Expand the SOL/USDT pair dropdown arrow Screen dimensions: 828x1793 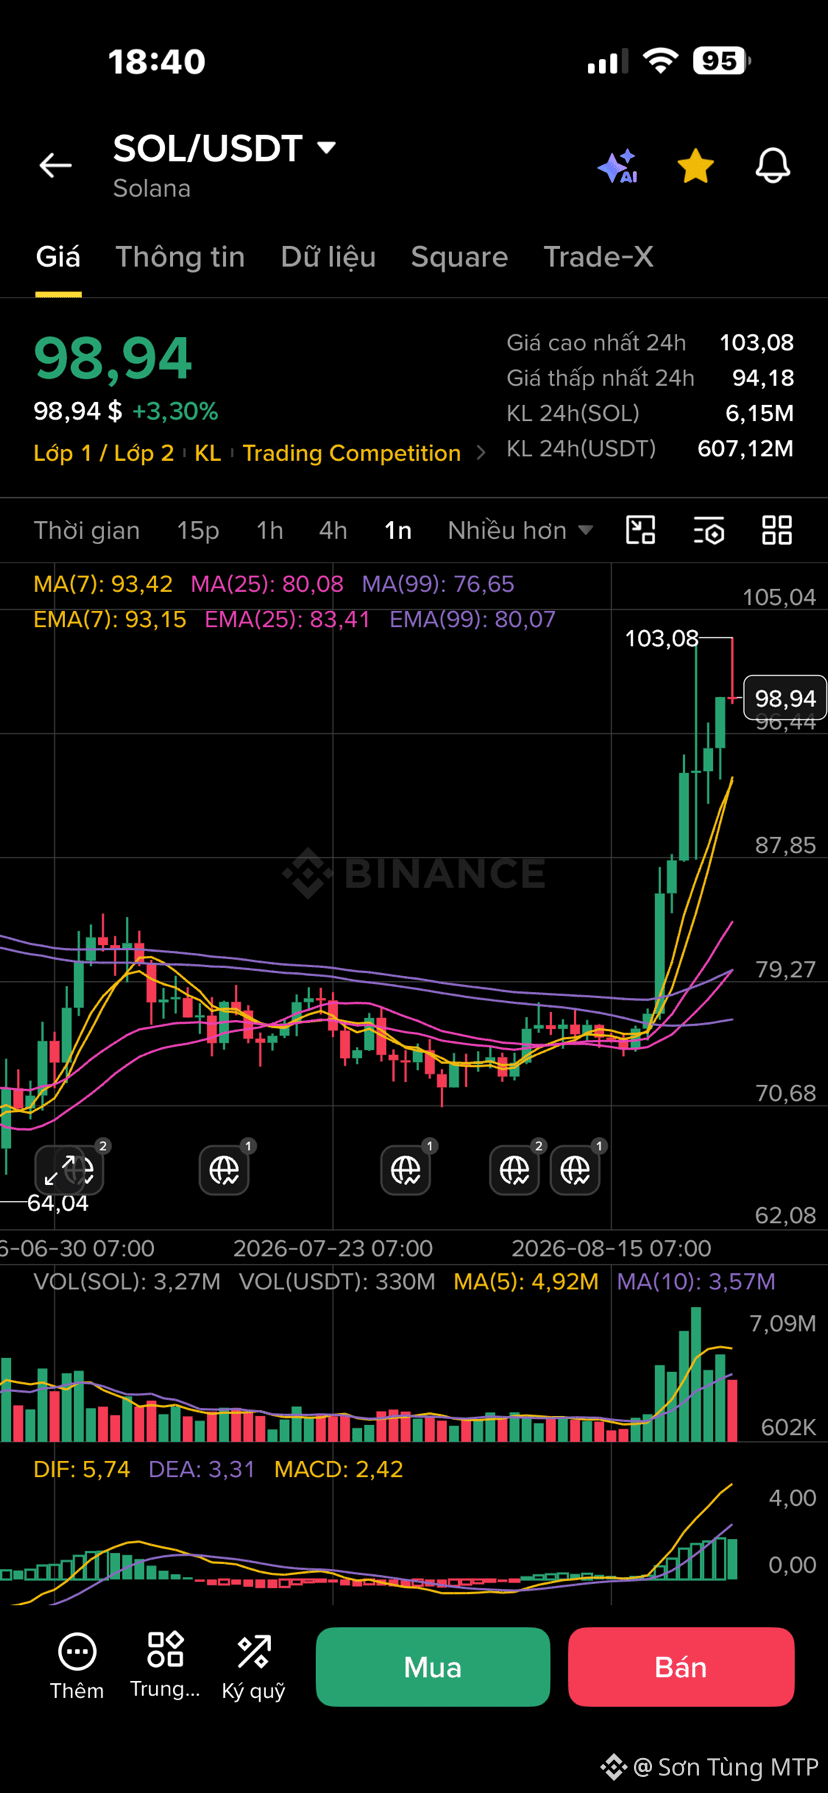pyautogui.click(x=326, y=148)
